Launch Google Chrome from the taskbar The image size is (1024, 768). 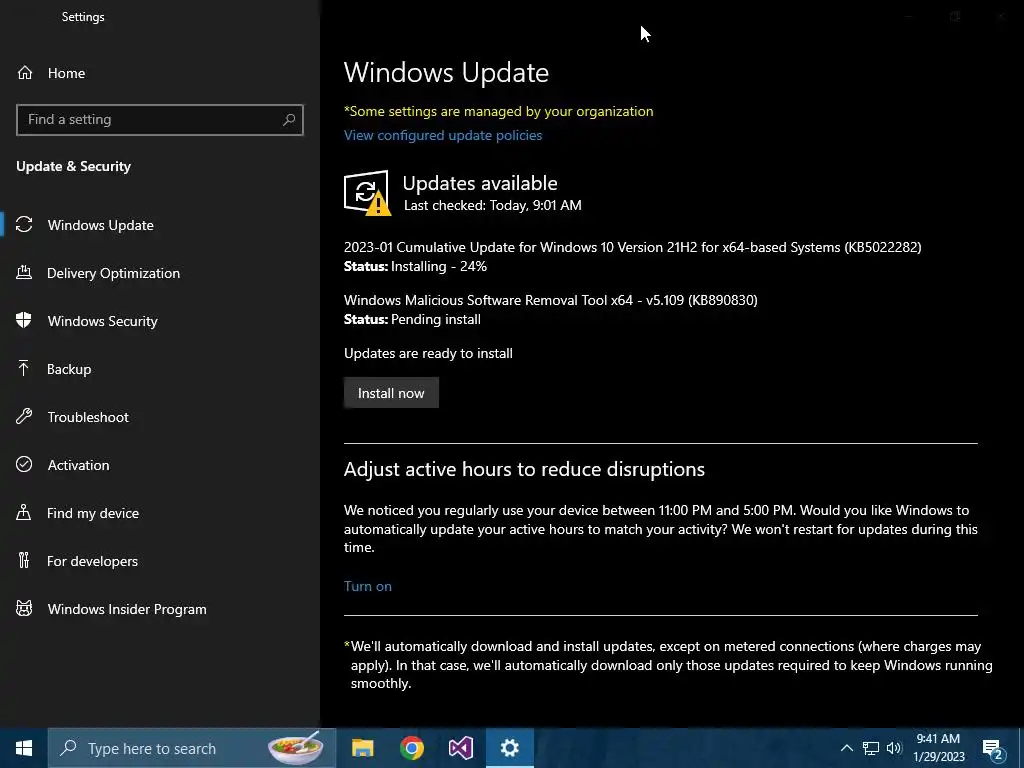click(x=411, y=748)
